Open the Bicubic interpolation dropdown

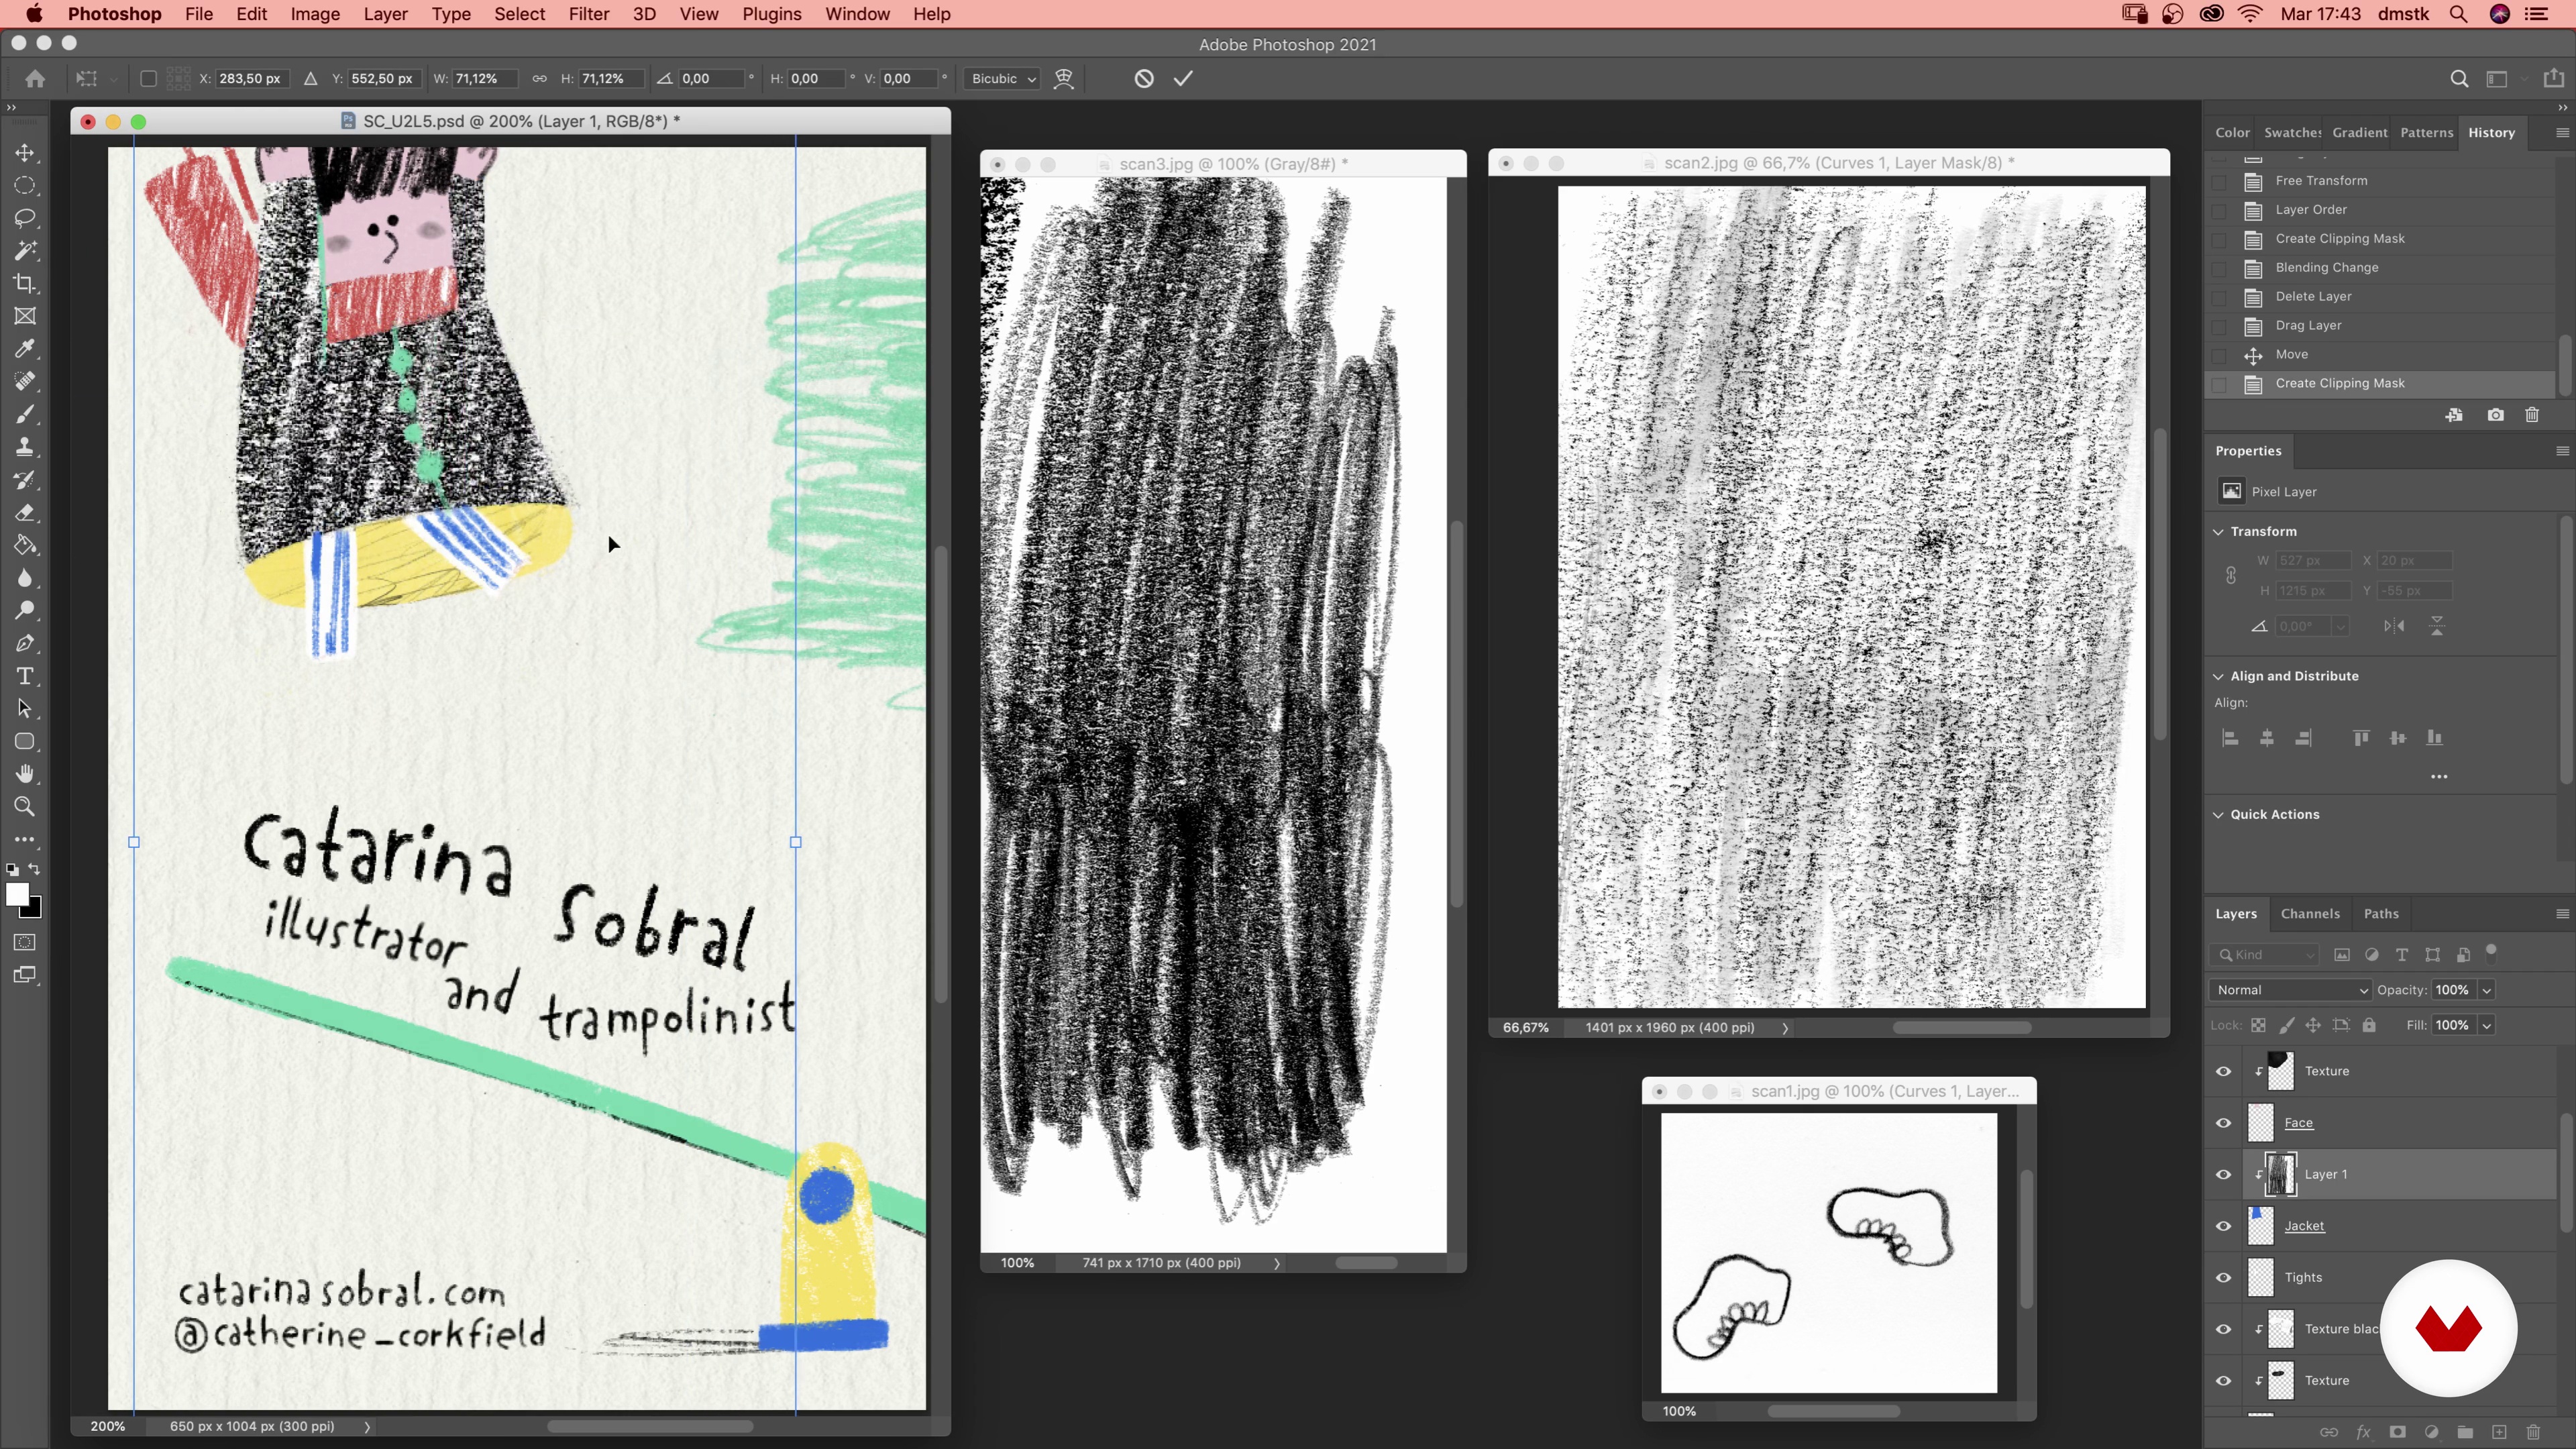coord(1003,78)
